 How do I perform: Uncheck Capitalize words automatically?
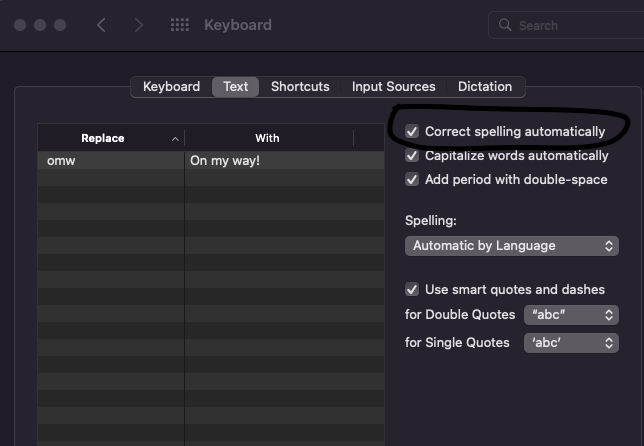point(412,156)
